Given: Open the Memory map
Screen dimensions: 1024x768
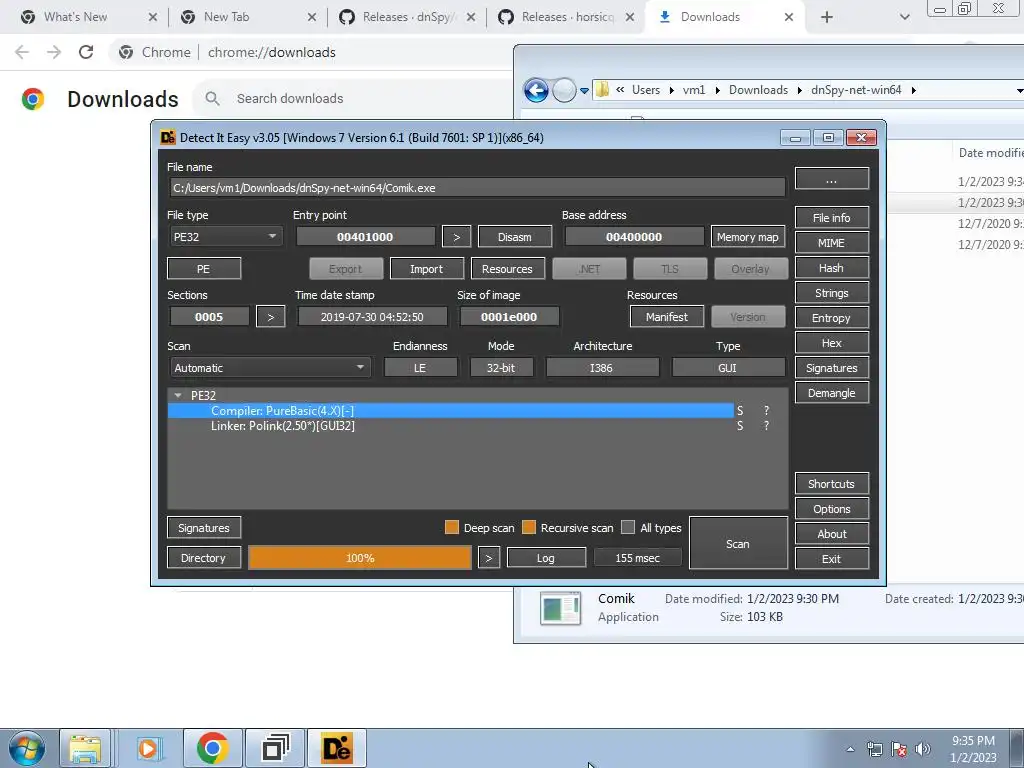Looking at the screenshot, I should [748, 237].
